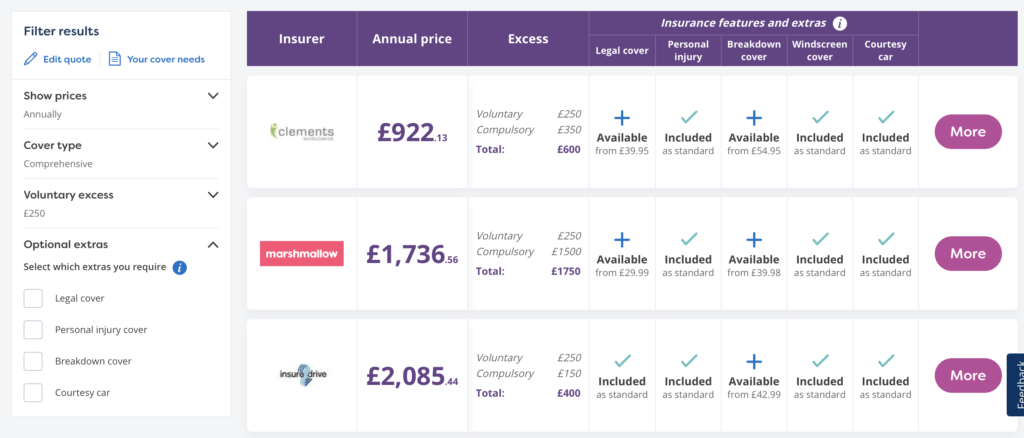Collapse the Optional extras section

coord(213,245)
